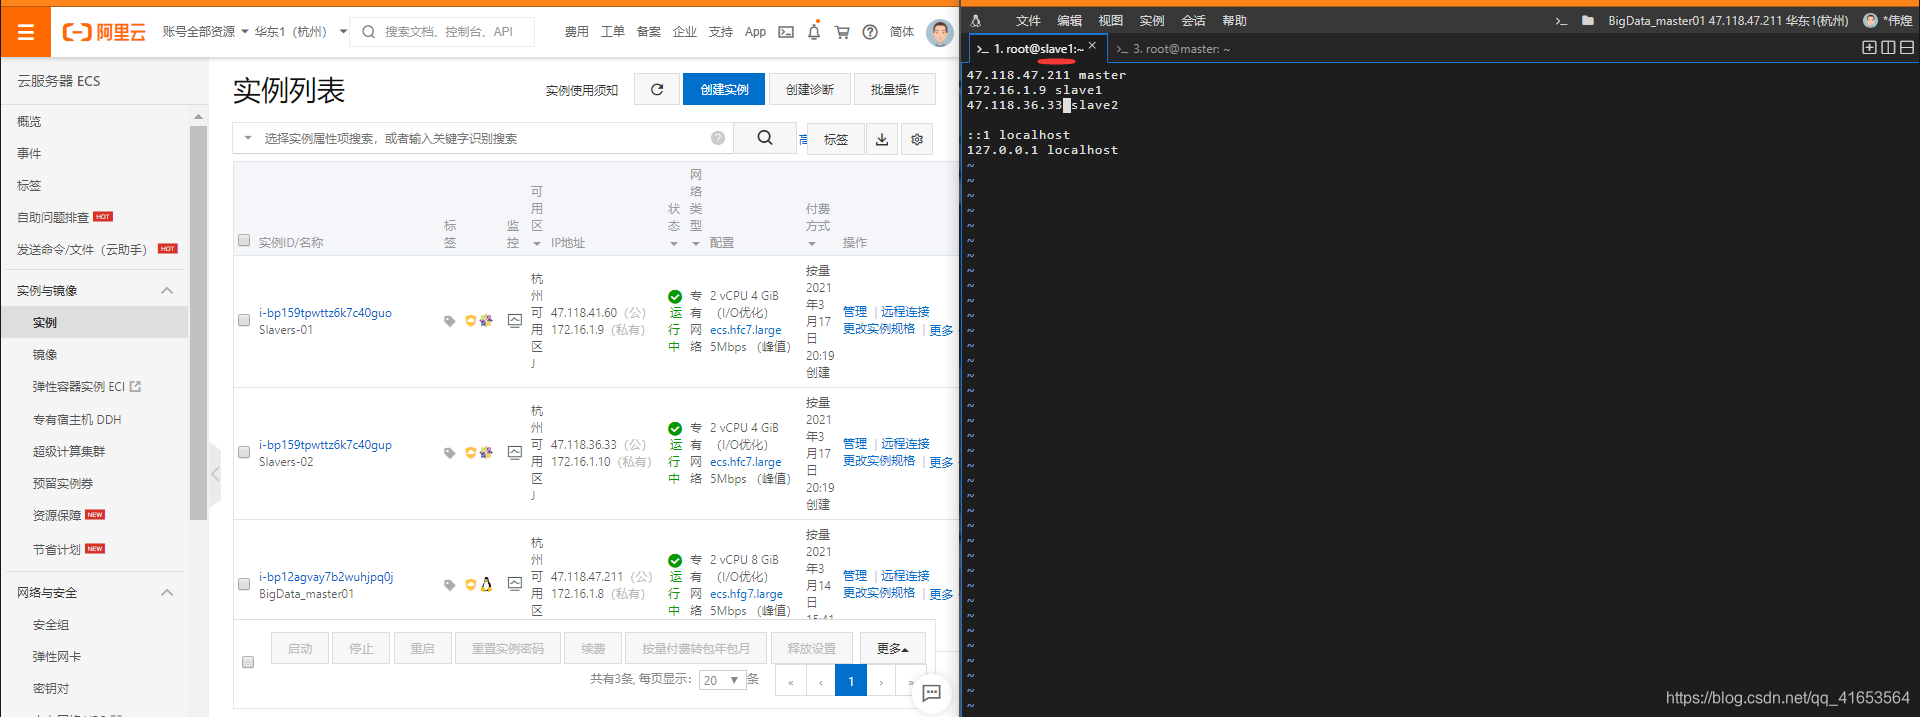
Task: Click the user avatar in console header
Action: tap(940, 32)
